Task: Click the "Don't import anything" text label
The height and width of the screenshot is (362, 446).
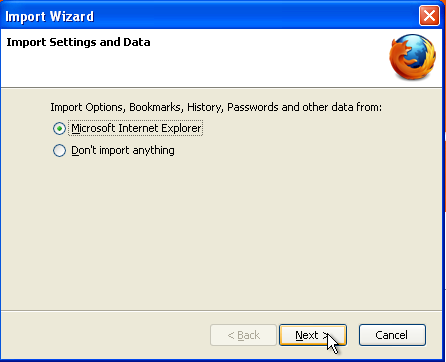Action: click(123, 150)
